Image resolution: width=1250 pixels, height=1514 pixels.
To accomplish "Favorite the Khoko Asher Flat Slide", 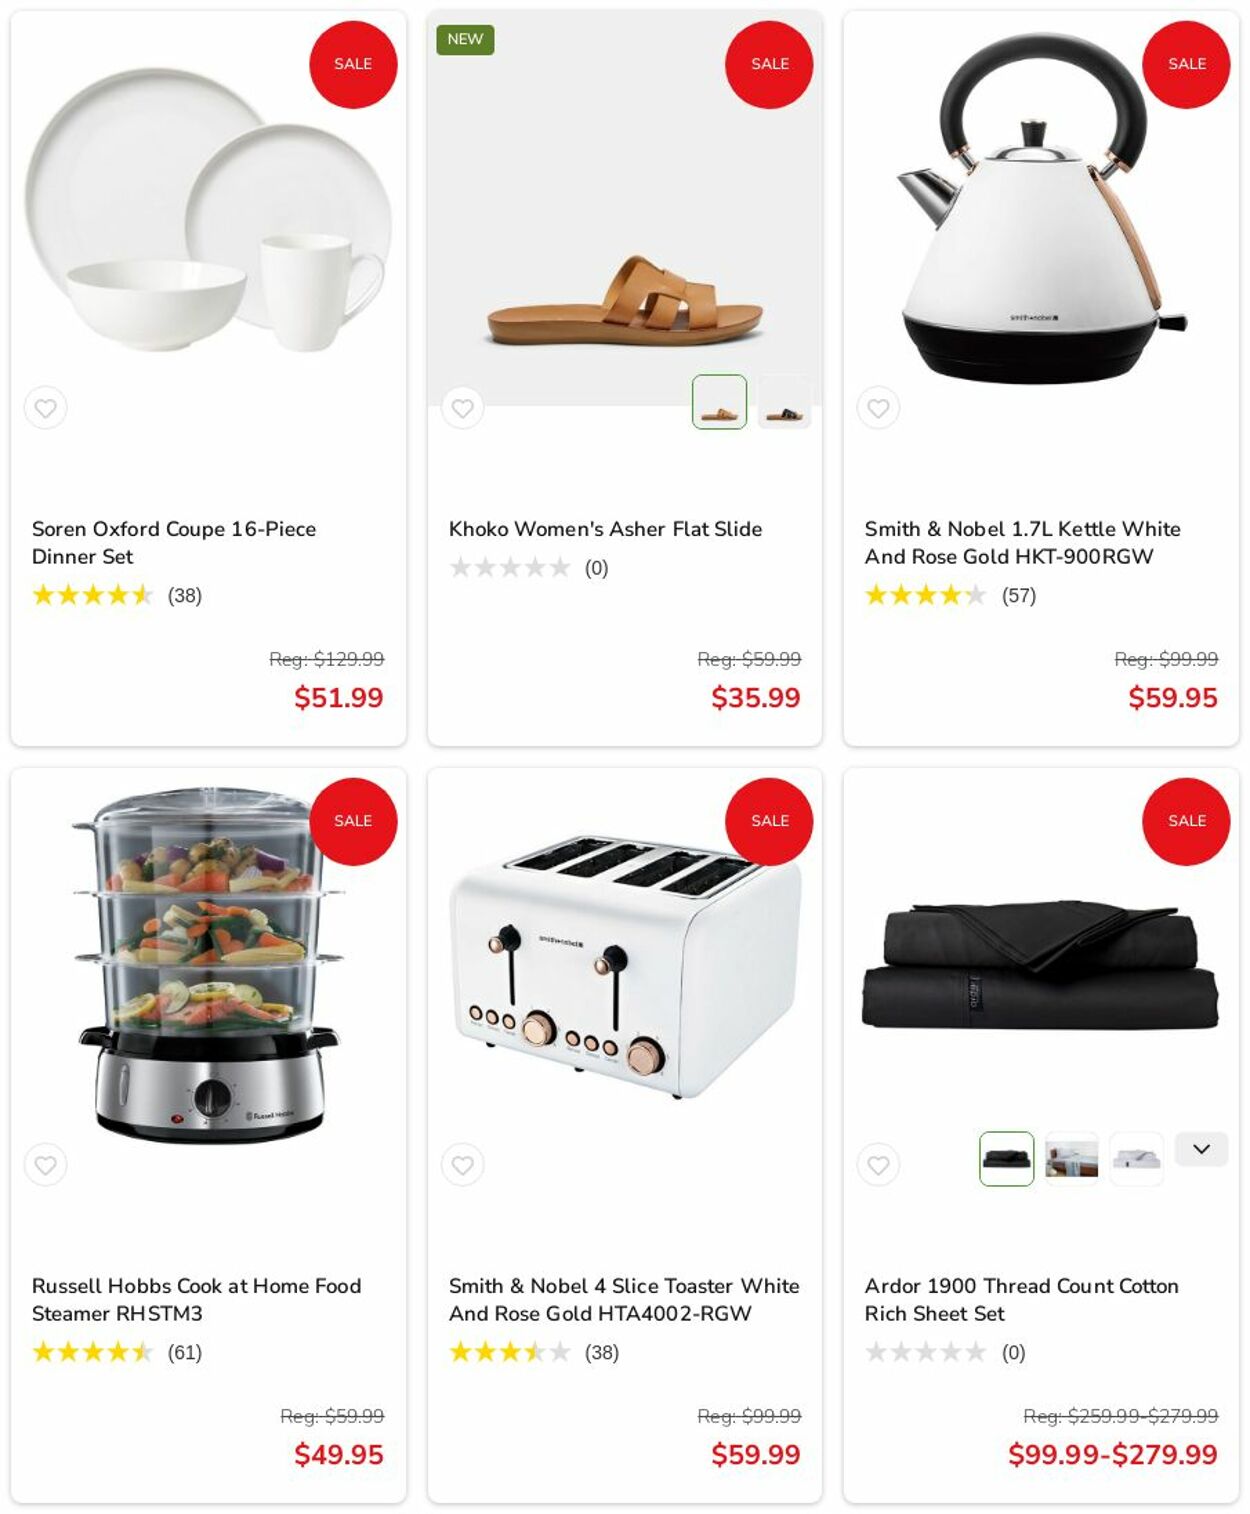I will coord(462,408).
